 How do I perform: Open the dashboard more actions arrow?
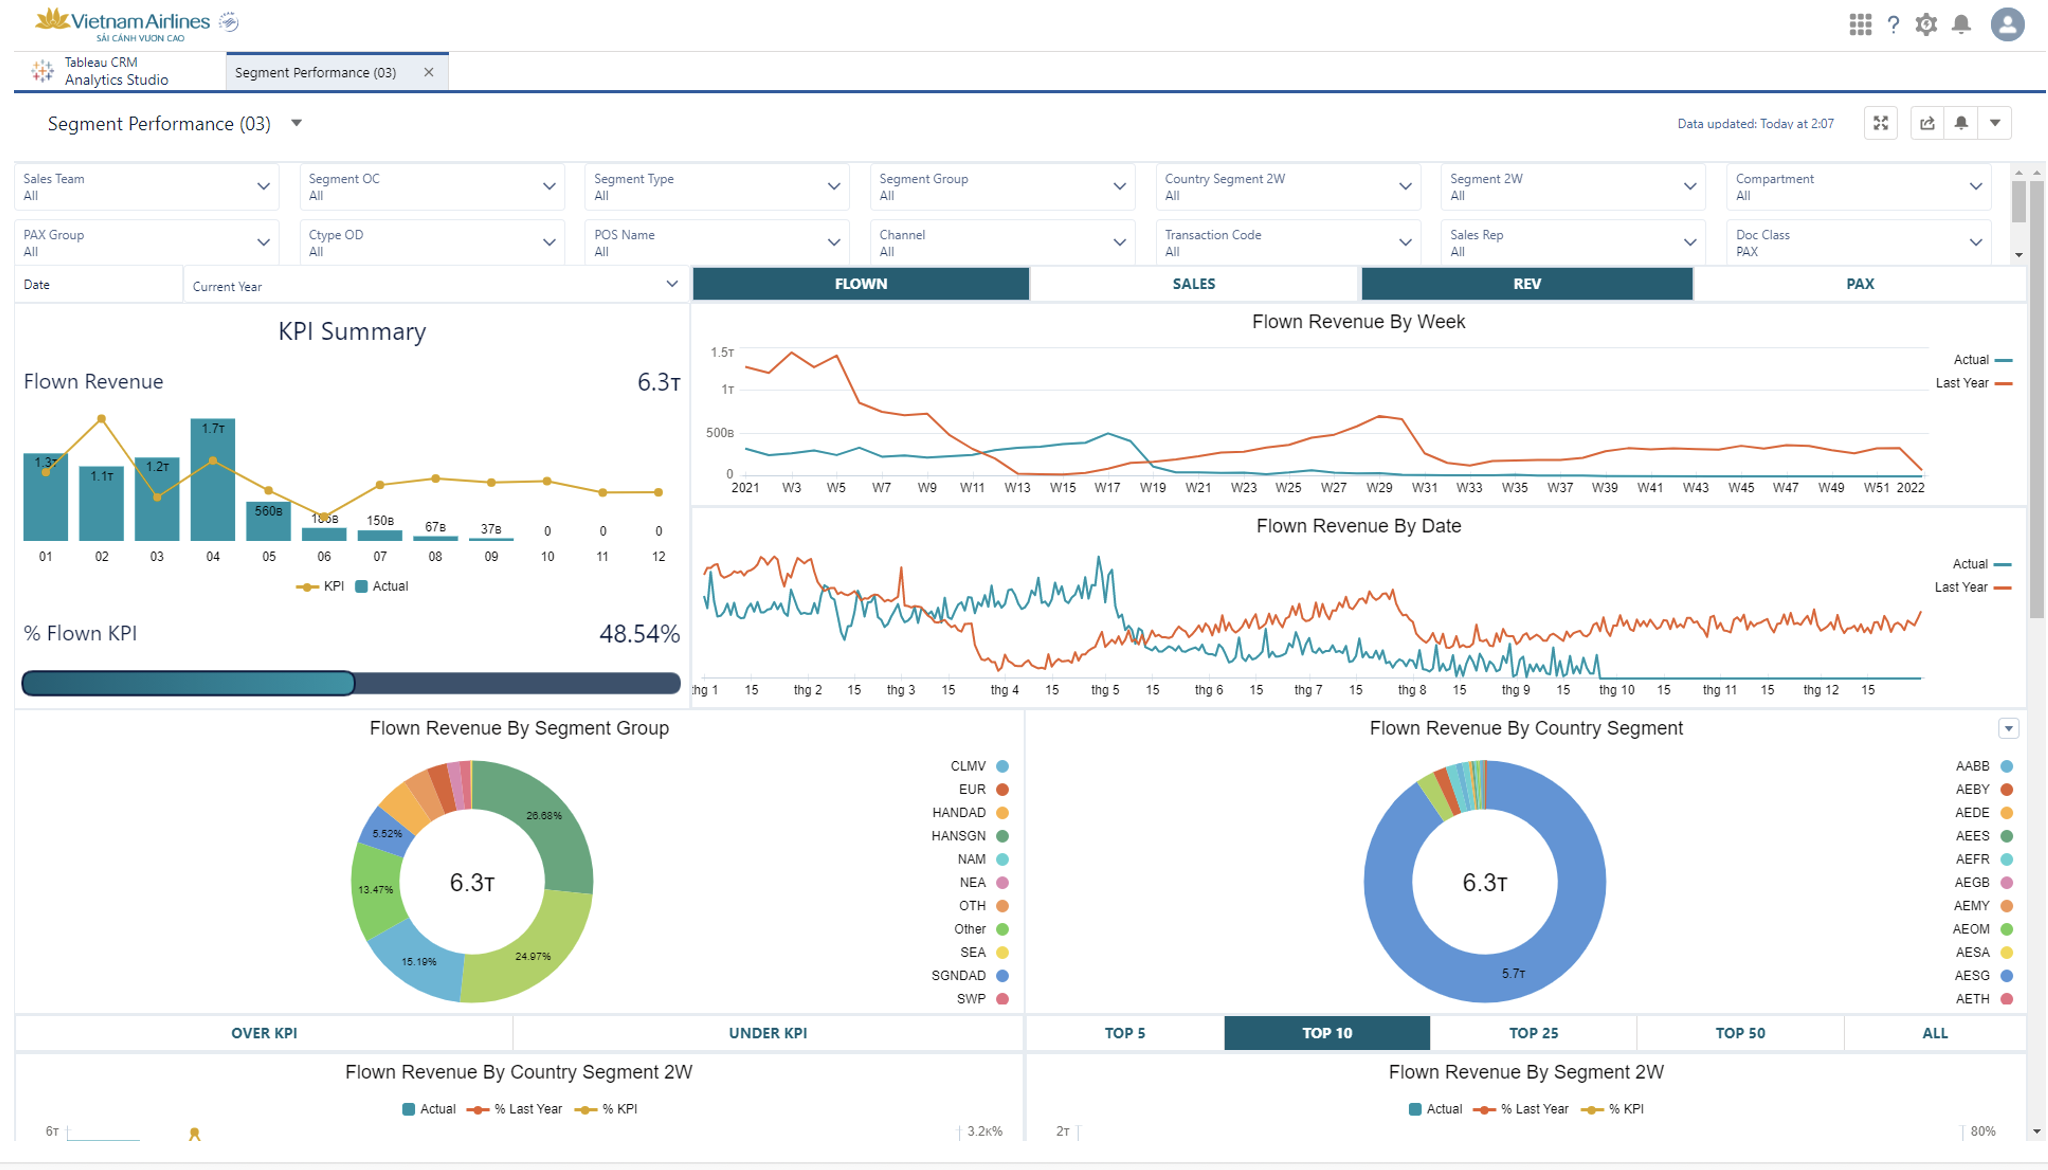pos(1995,123)
